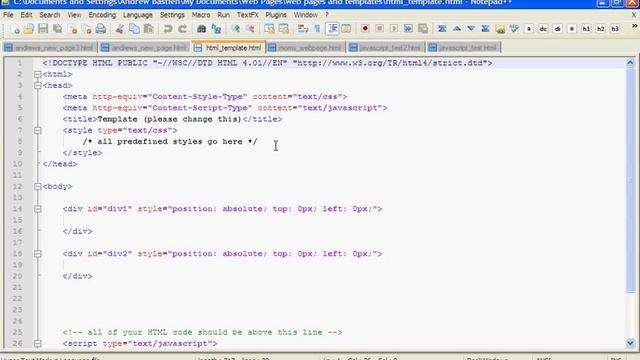The height and width of the screenshot is (360, 640).
Task: Collapse the <head> fold marker on line 3
Action: [x=38, y=85]
